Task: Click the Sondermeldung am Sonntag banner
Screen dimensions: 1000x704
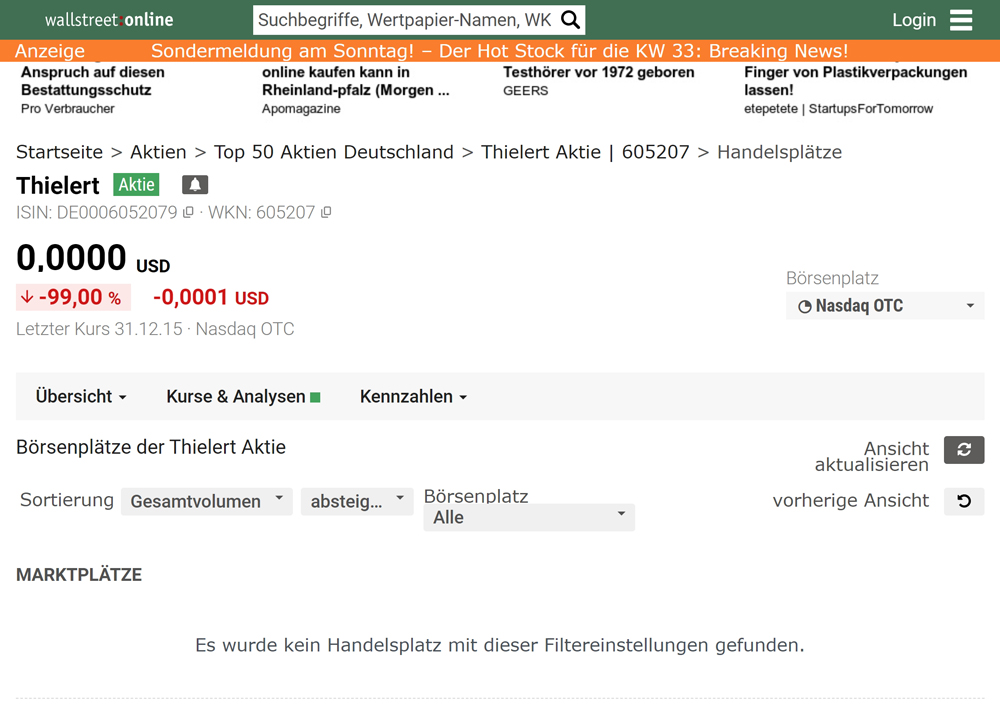Action: (x=499, y=50)
